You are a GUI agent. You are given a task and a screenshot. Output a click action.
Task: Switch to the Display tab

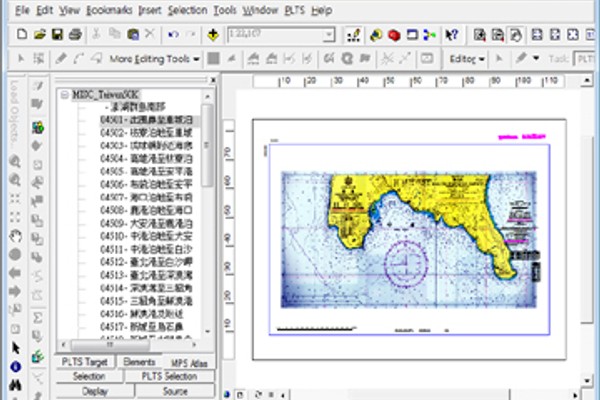point(95,391)
